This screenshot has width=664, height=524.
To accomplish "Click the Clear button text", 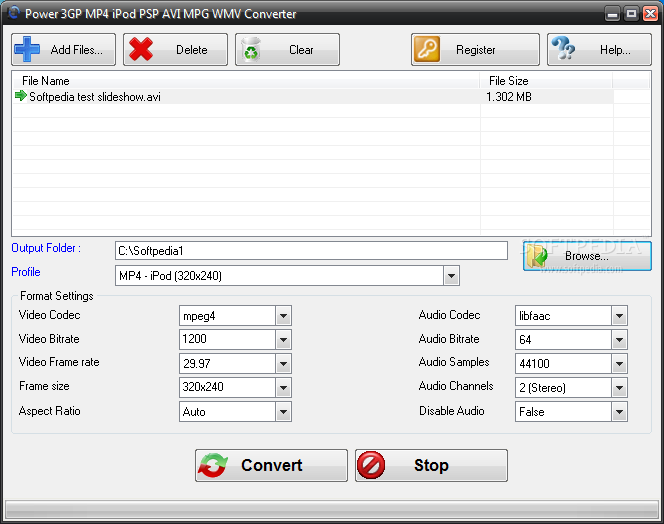I will tap(301, 50).
